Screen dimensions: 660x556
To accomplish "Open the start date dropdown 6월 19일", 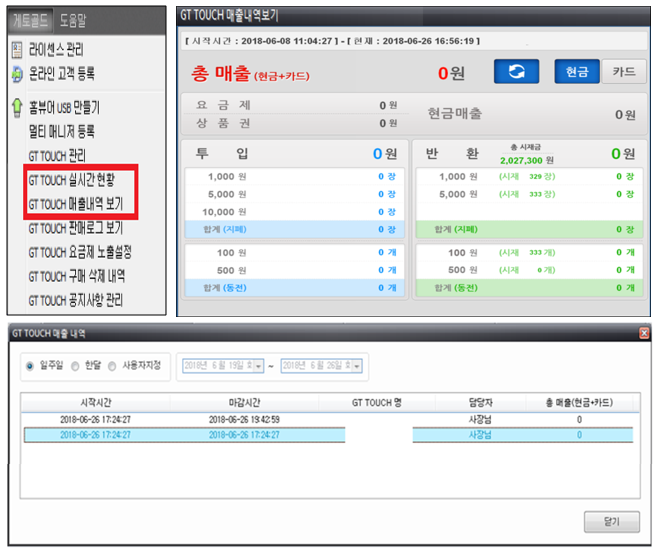I will point(259,366).
